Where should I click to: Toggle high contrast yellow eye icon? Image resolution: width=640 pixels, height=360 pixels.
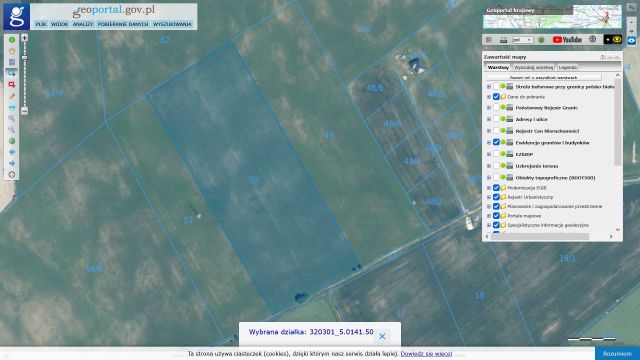tap(617, 40)
